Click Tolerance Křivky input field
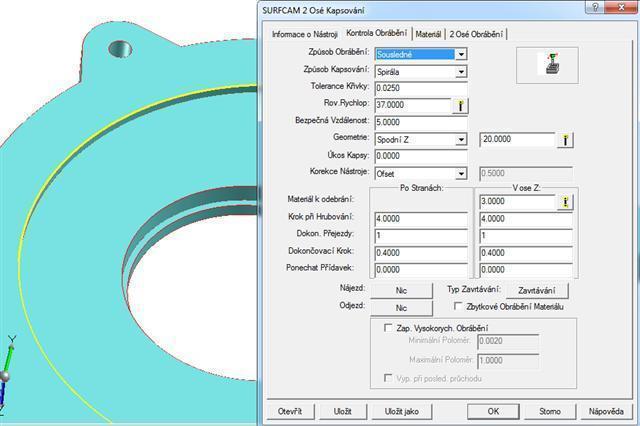The height and width of the screenshot is (426, 640). (421, 88)
